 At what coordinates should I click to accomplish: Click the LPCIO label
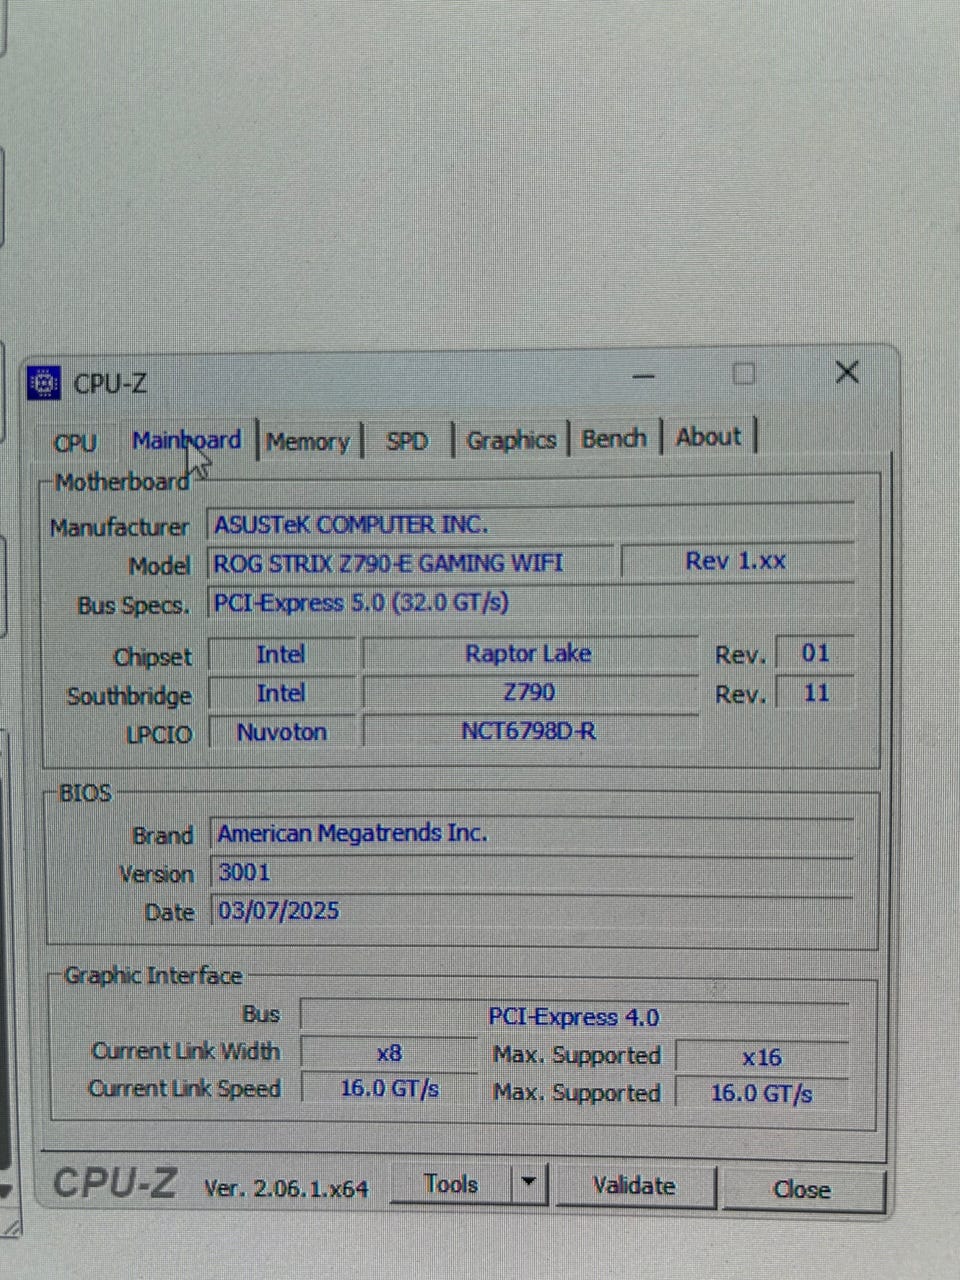tap(158, 734)
